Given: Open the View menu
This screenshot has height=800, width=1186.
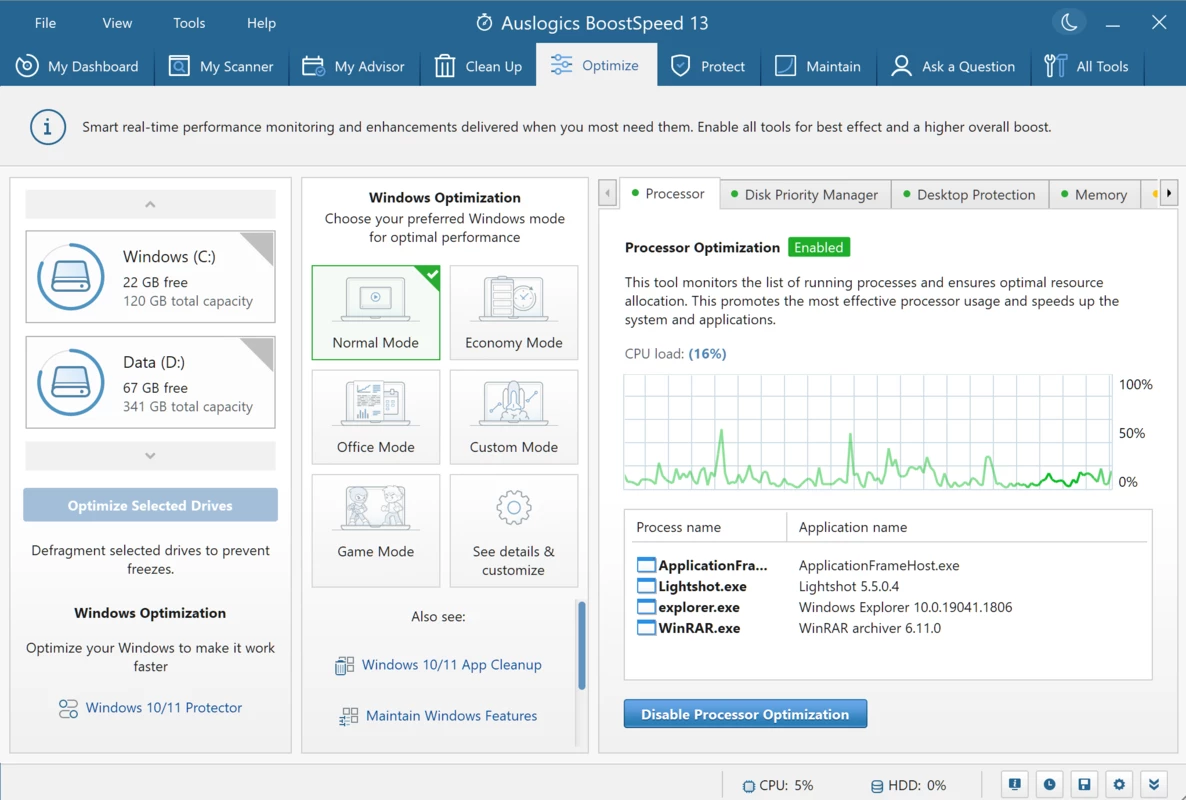Looking at the screenshot, I should coord(117,23).
